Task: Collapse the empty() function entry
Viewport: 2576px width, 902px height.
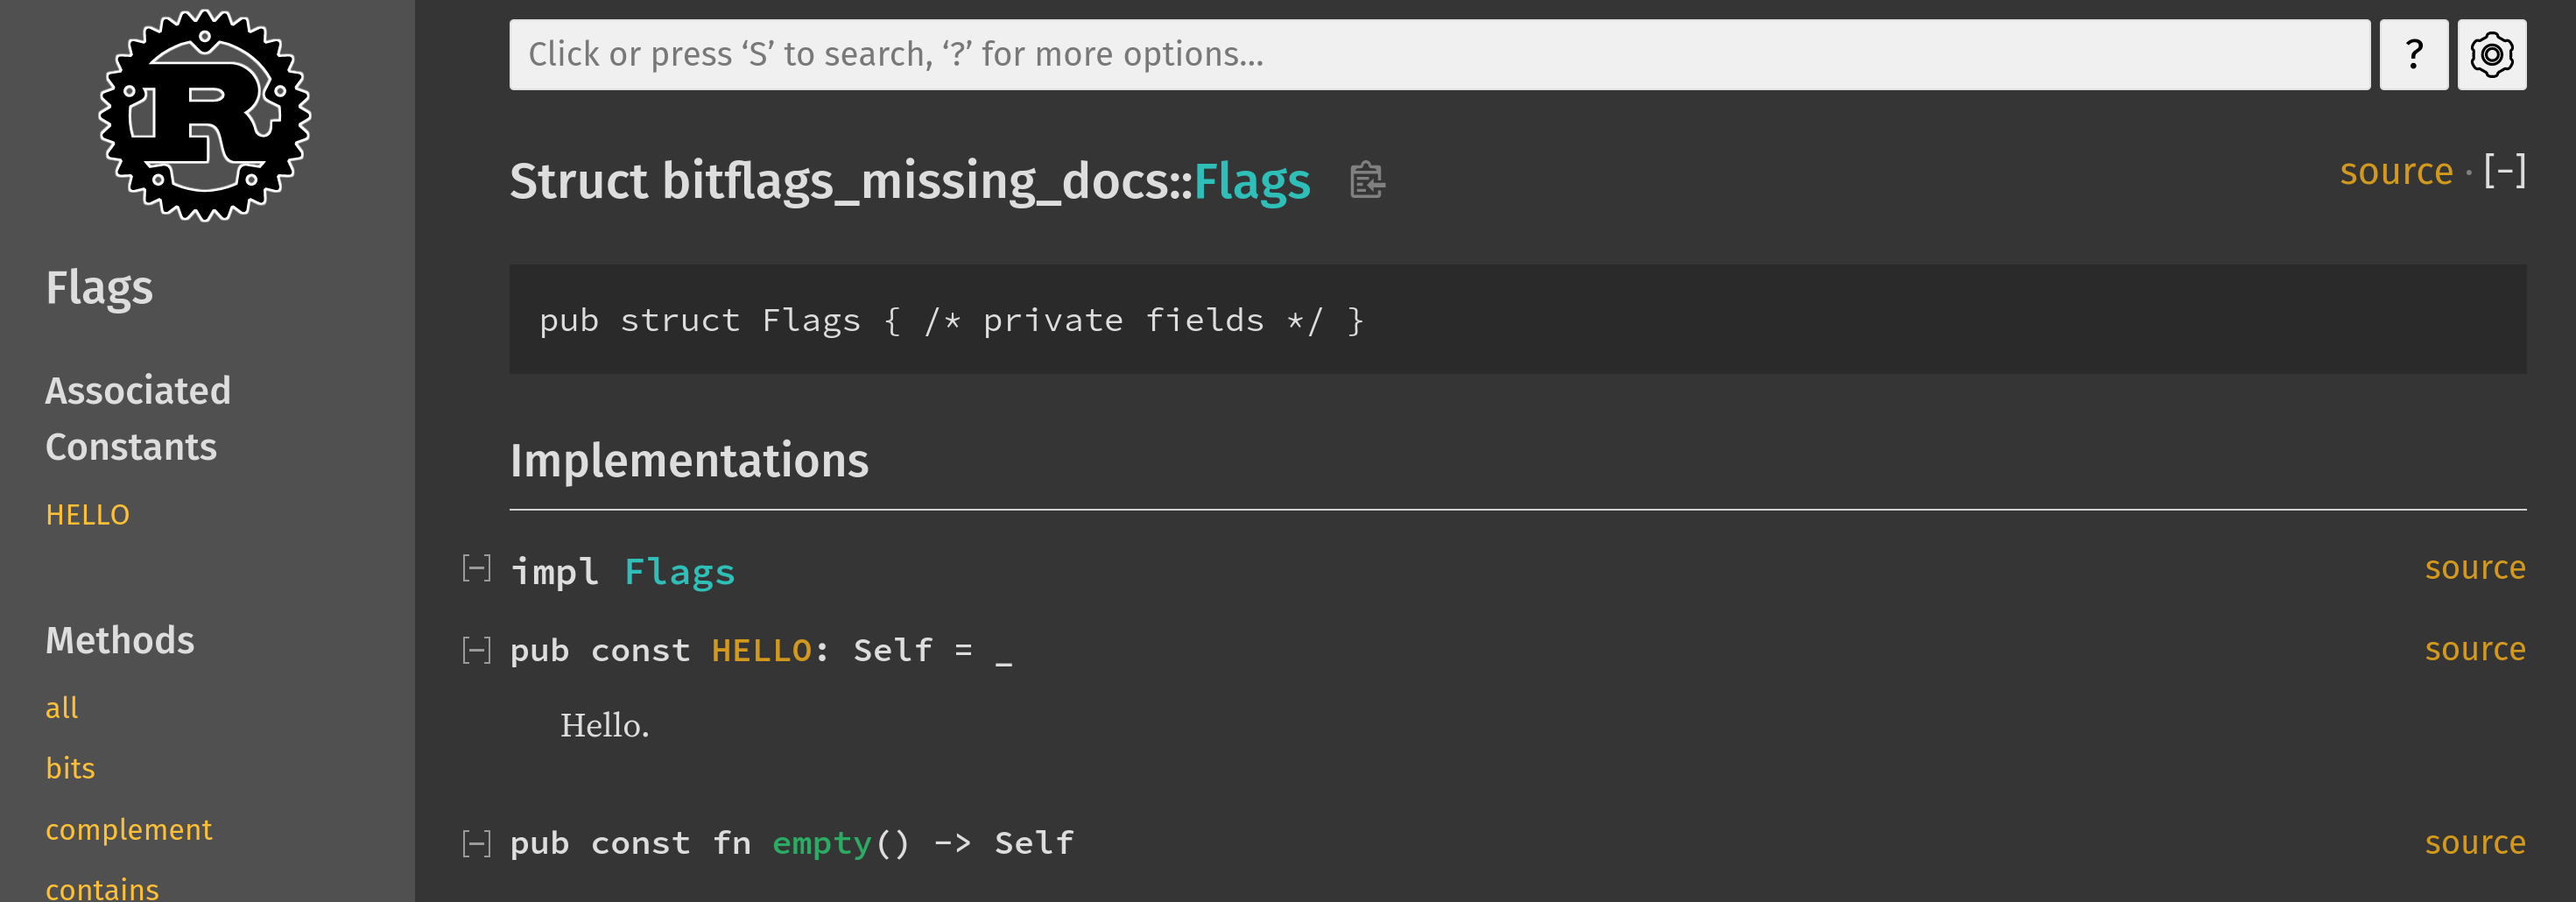Action: click(x=476, y=842)
